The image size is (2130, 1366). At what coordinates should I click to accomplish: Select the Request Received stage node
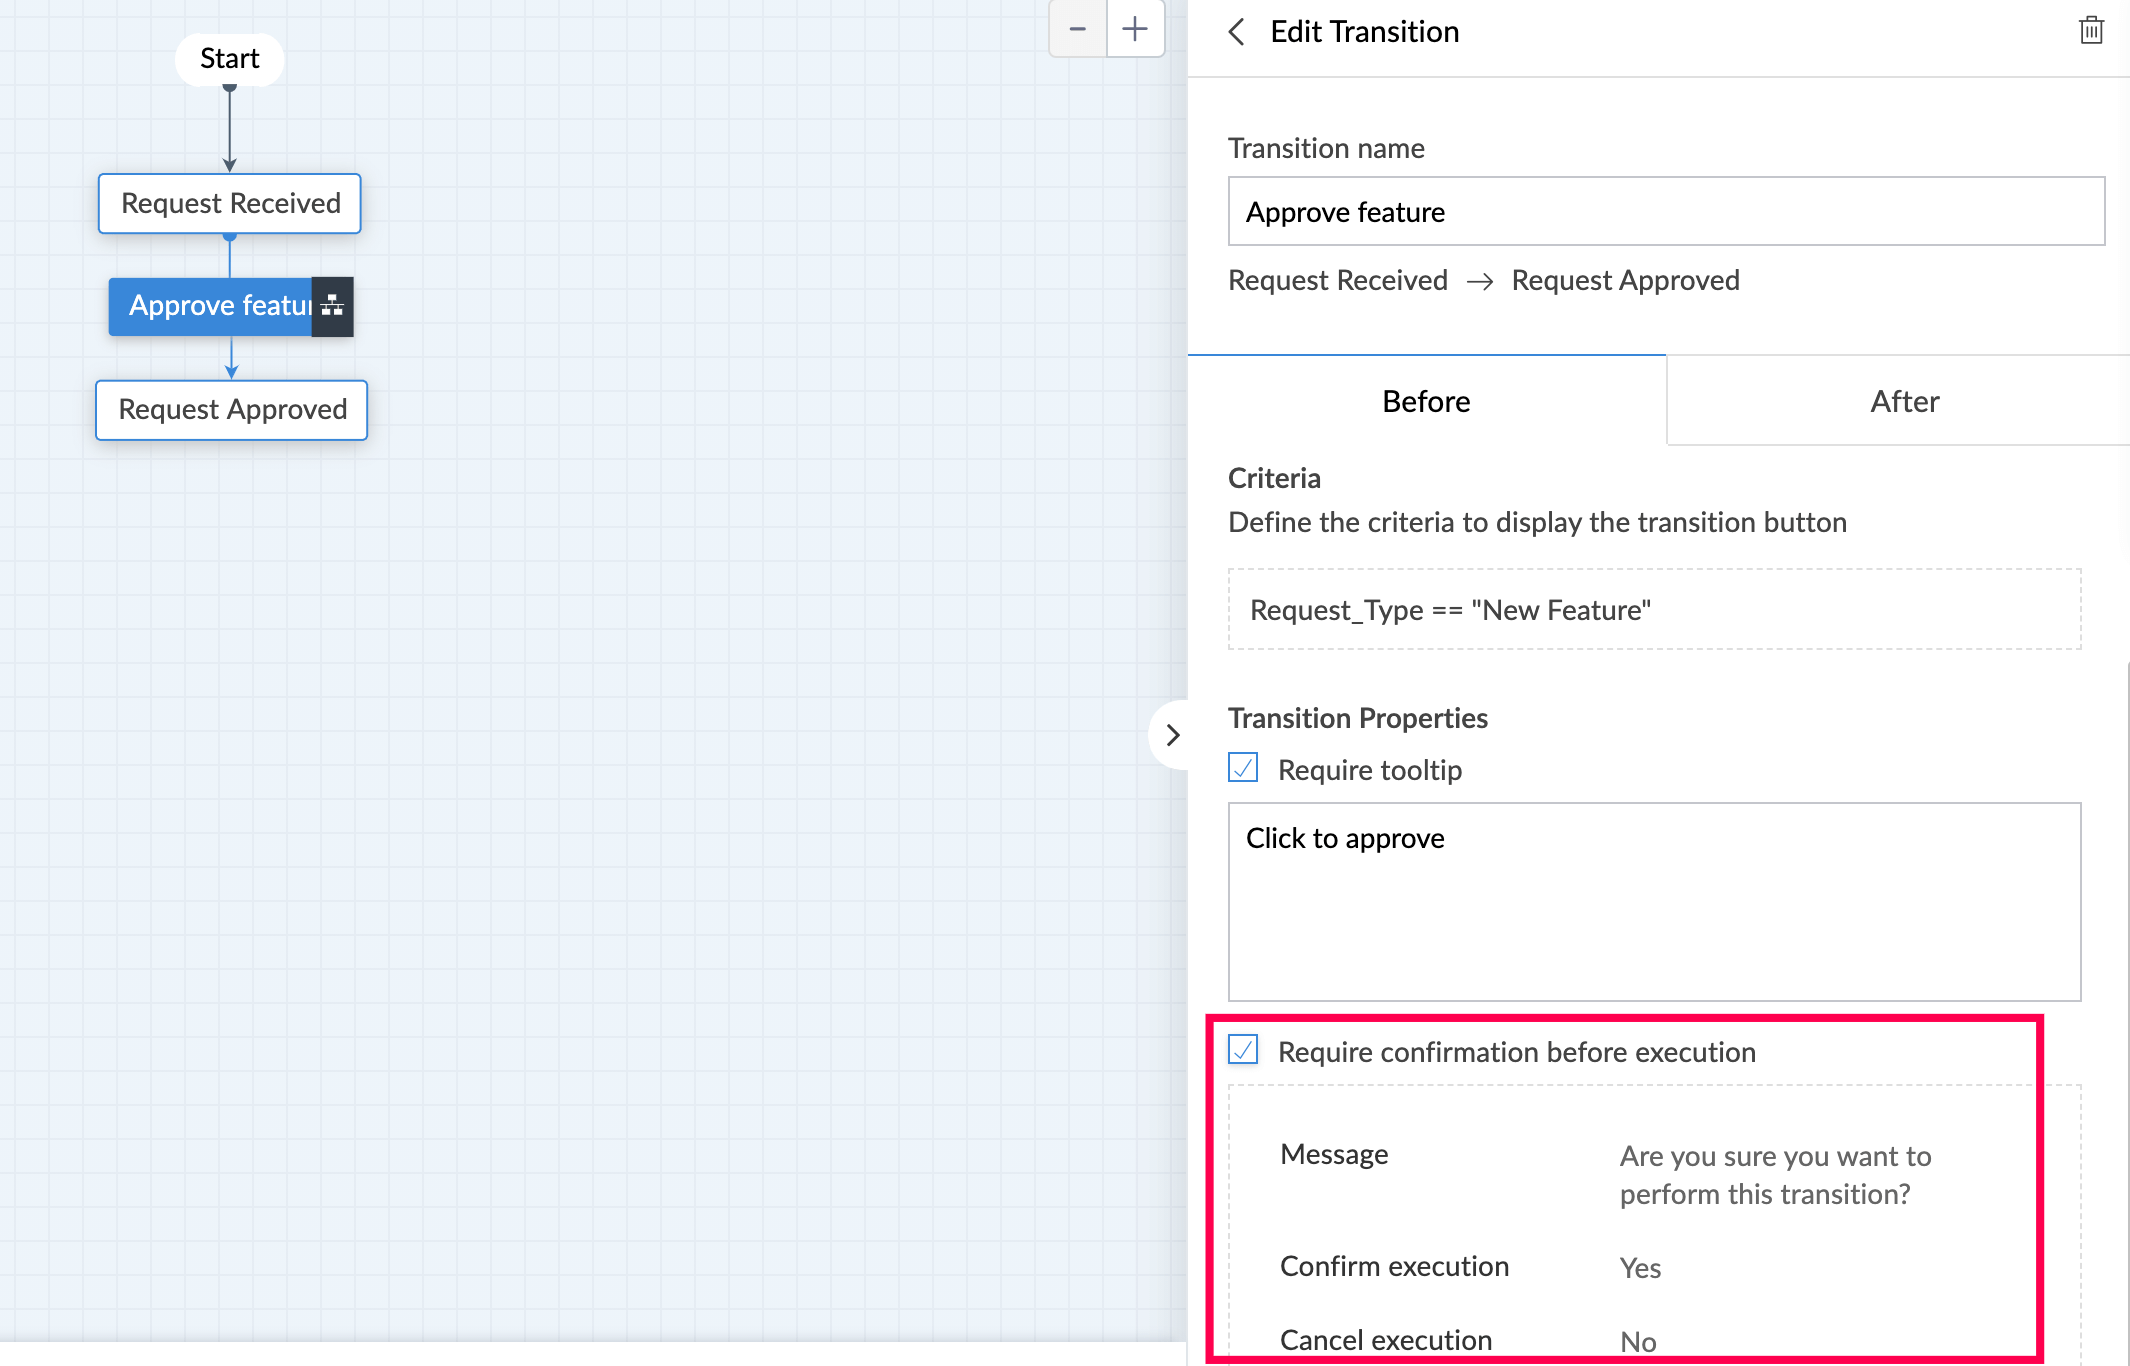[x=230, y=204]
